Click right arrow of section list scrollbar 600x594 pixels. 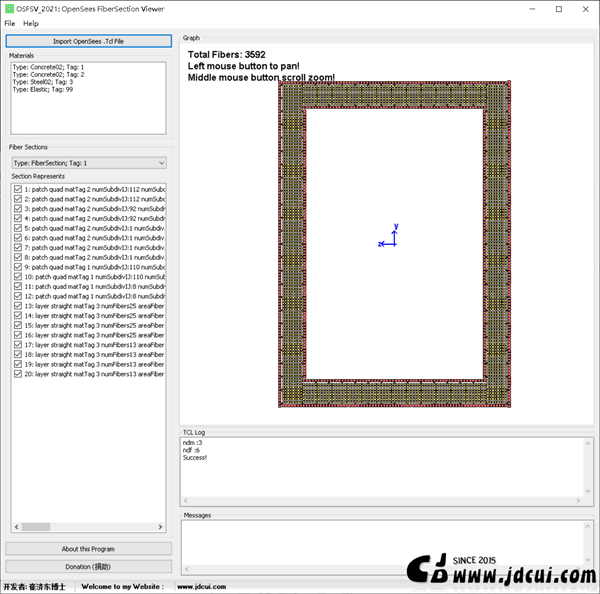[x=160, y=527]
